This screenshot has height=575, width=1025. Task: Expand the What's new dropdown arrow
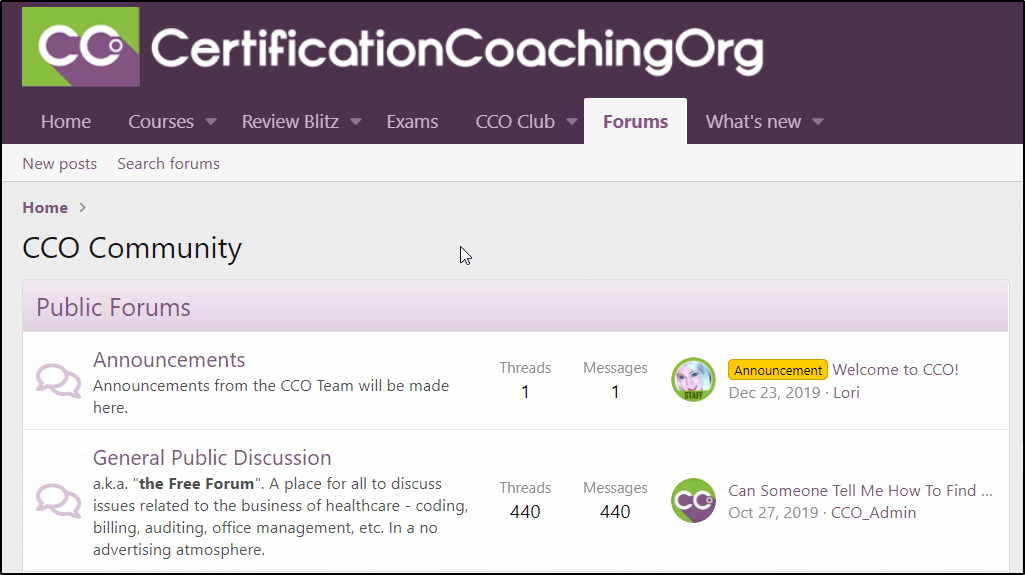(x=818, y=122)
